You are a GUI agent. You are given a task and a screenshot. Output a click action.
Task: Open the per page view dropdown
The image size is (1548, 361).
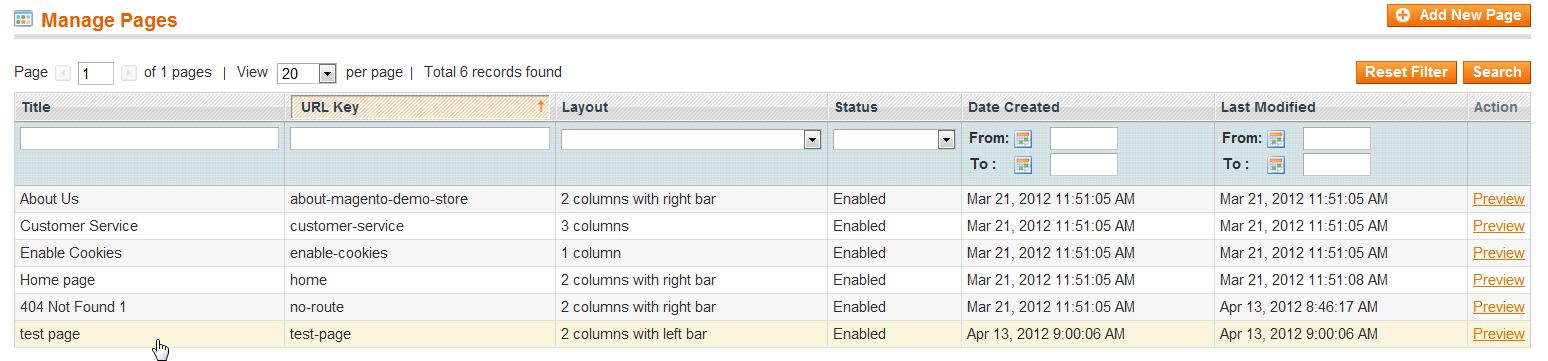307,73
